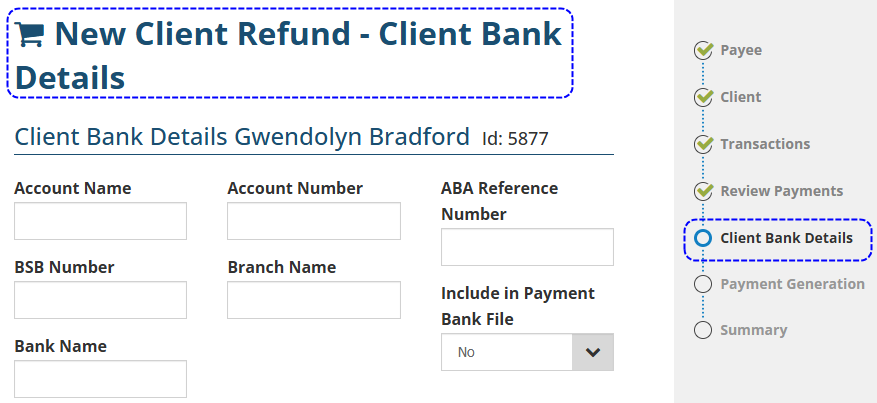This screenshot has width=877, height=403.
Task: Click into the Account Number field
Action: point(314,221)
